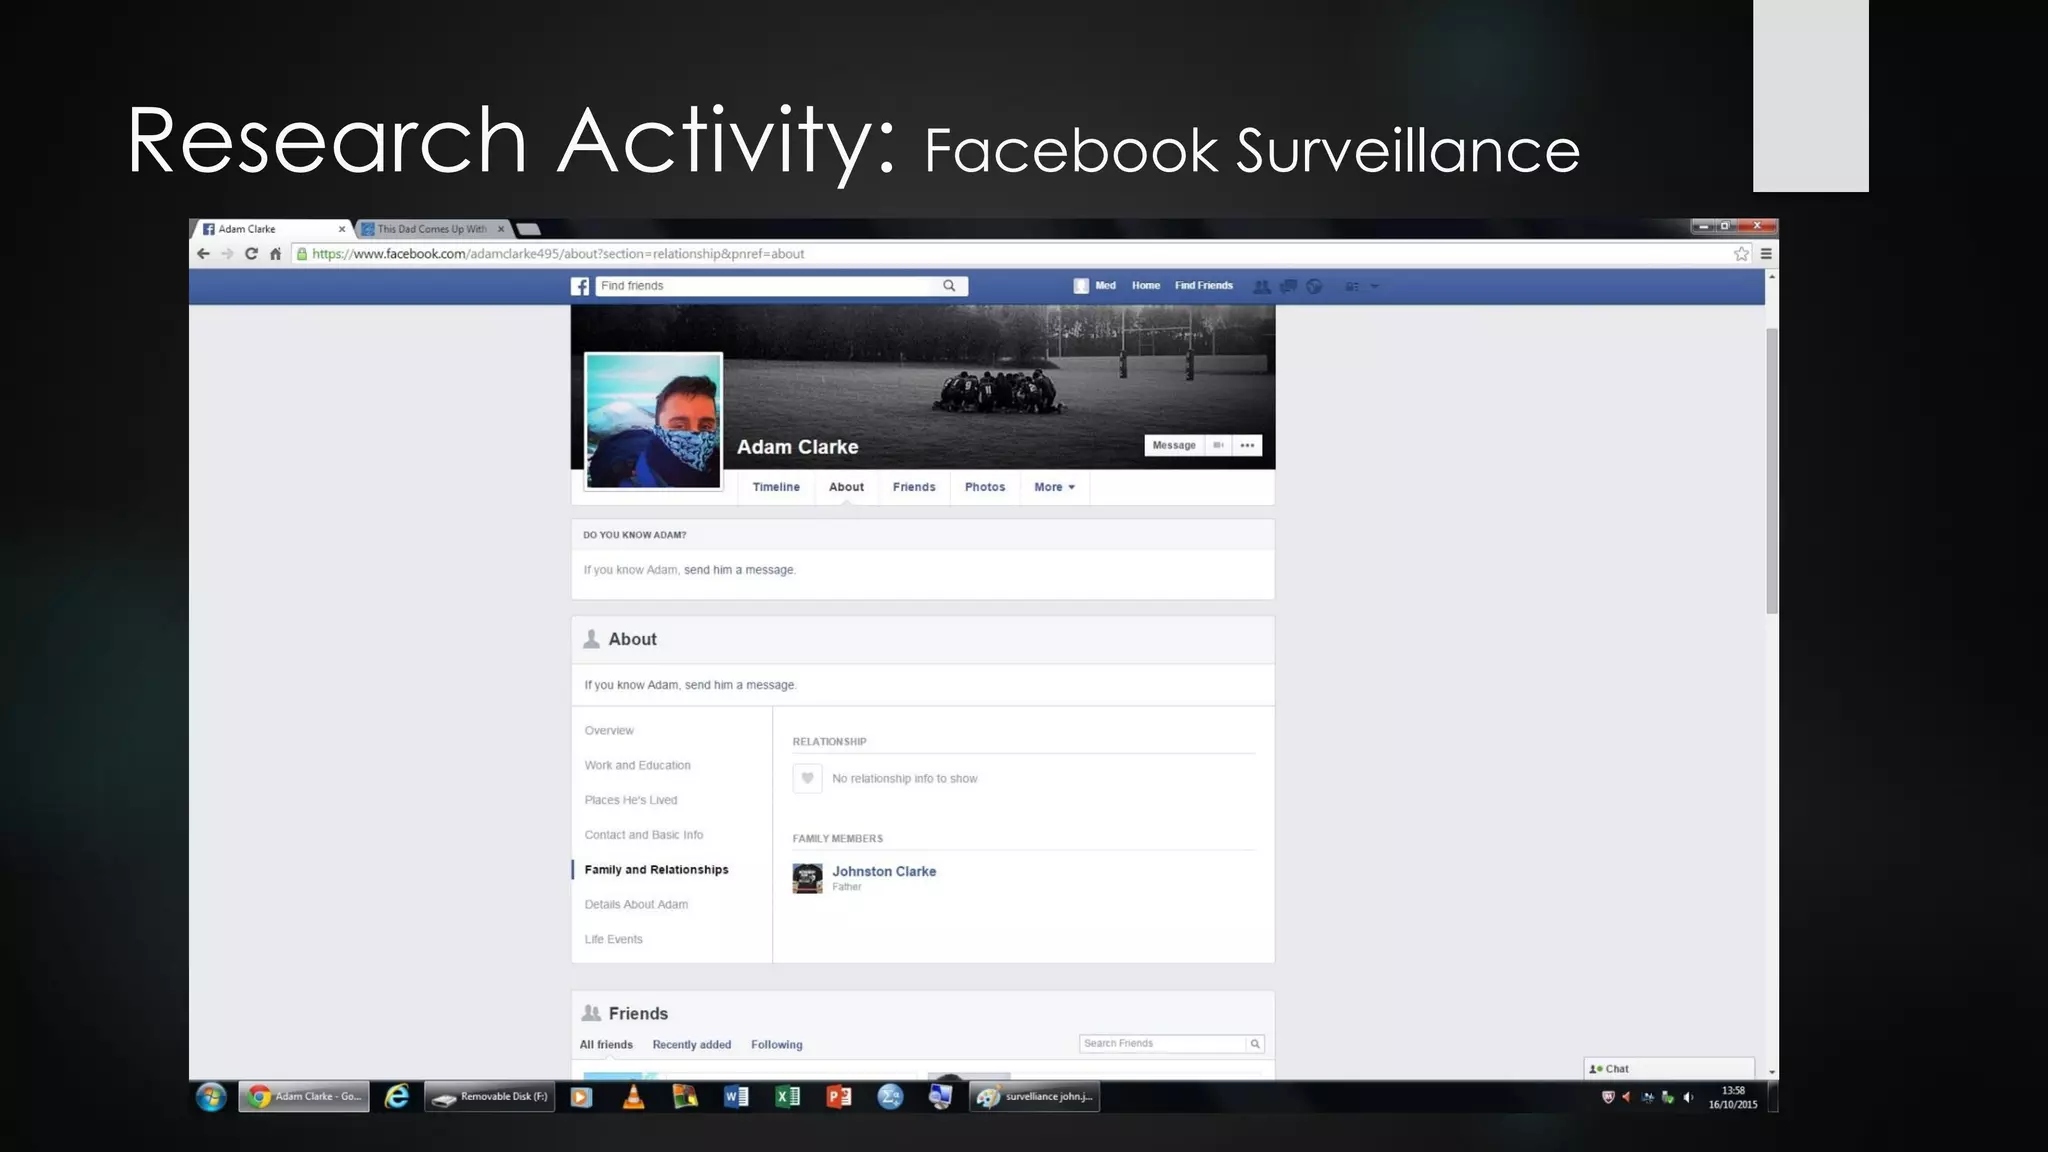This screenshot has height=1152, width=2048.
Task: Open PowerPoint from the taskbar
Action: [839, 1097]
